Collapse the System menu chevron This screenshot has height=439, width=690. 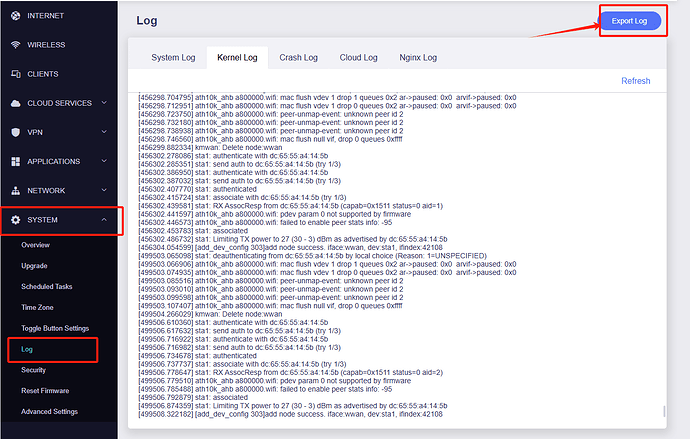pos(104,220)
